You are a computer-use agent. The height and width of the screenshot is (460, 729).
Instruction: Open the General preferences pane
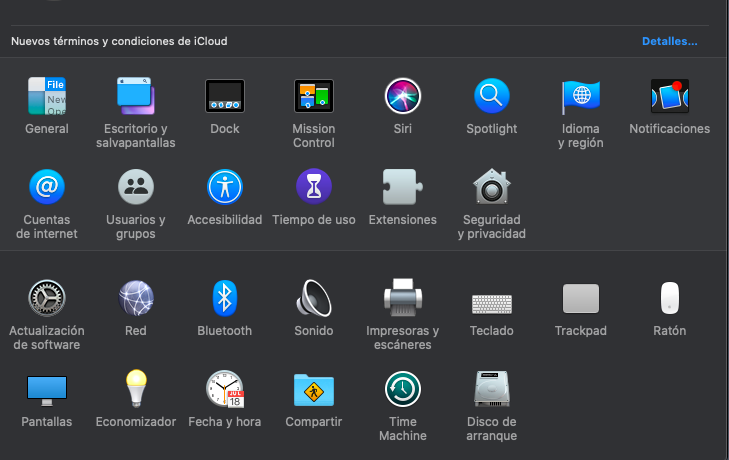pyautogui.click(x=47, y=97)
